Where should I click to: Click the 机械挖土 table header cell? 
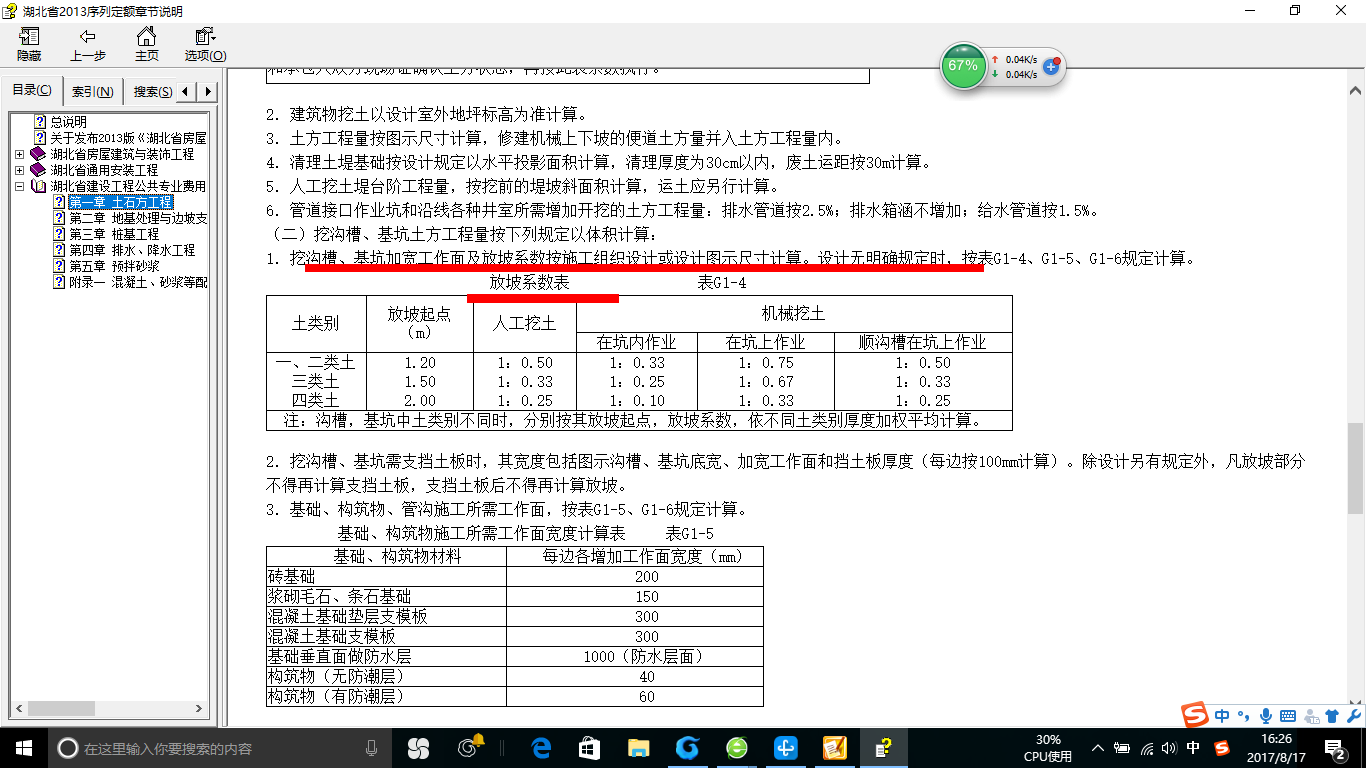(x=794, y=313)
